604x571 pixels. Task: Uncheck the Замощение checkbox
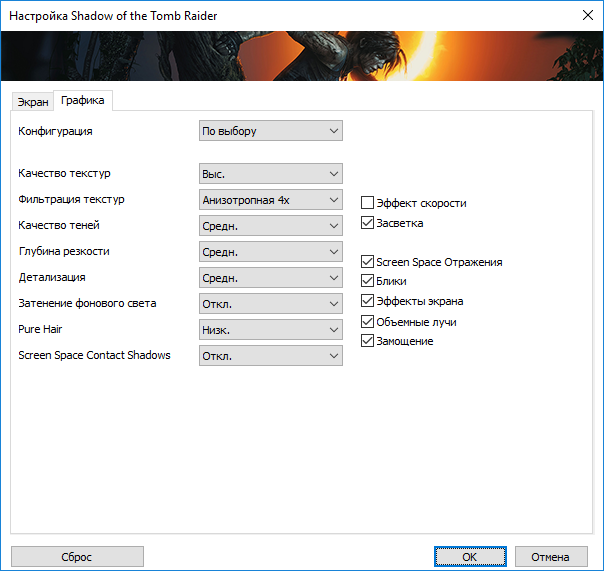pos(368,341)
